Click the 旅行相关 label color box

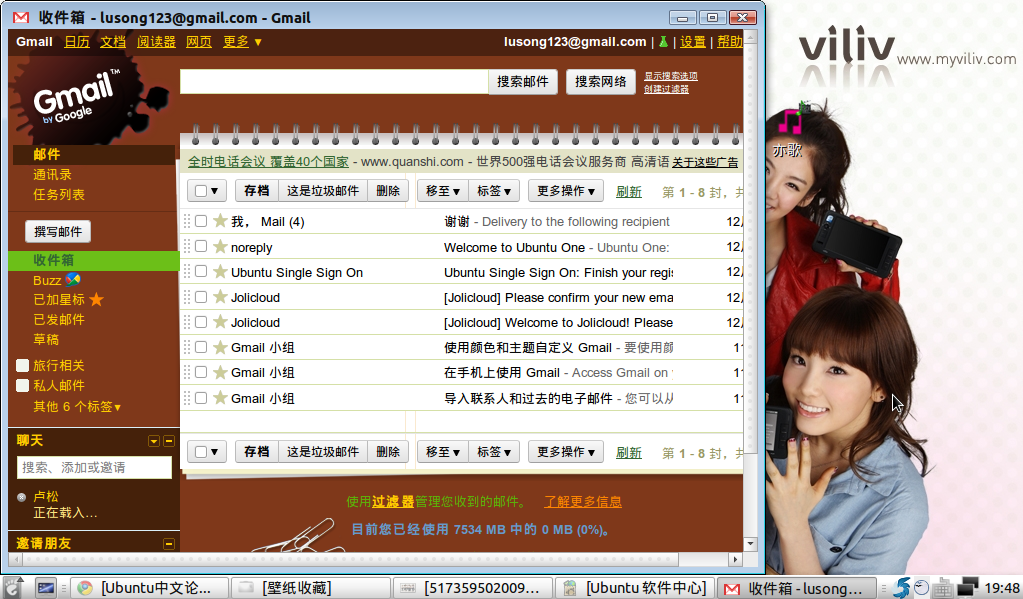click(23, 365)
